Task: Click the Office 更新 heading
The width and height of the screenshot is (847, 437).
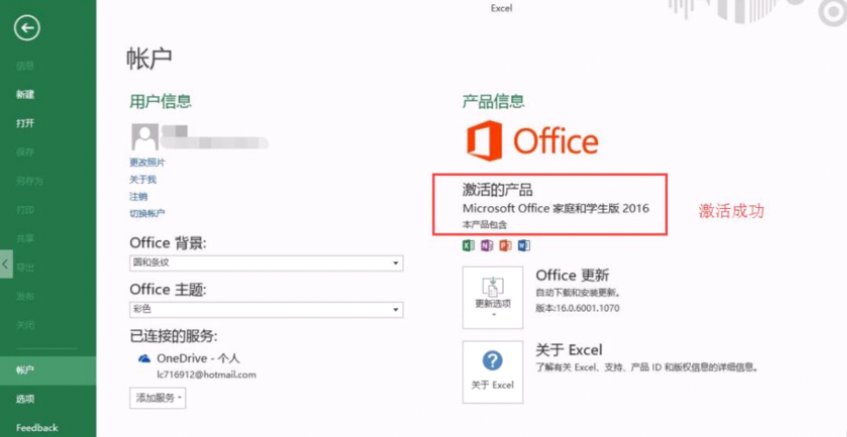Action: [572, 275]
